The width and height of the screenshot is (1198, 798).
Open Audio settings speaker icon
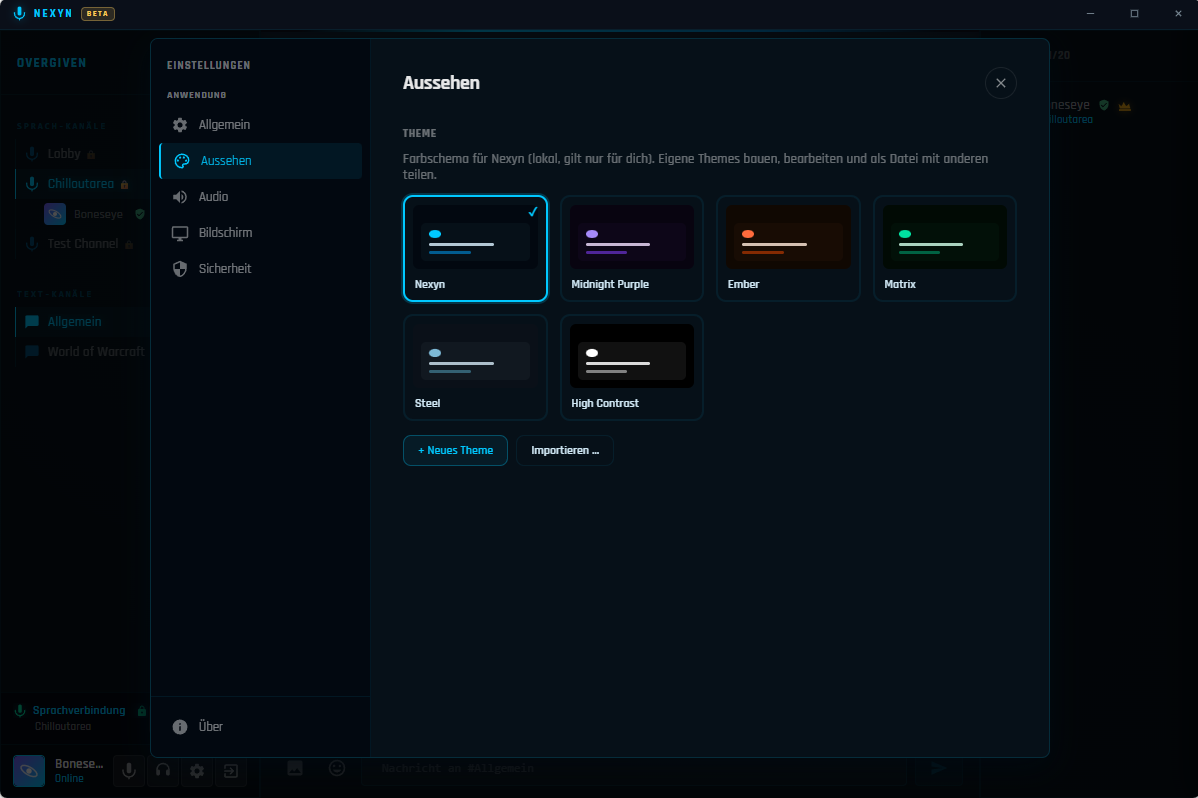tap(180, 196)
